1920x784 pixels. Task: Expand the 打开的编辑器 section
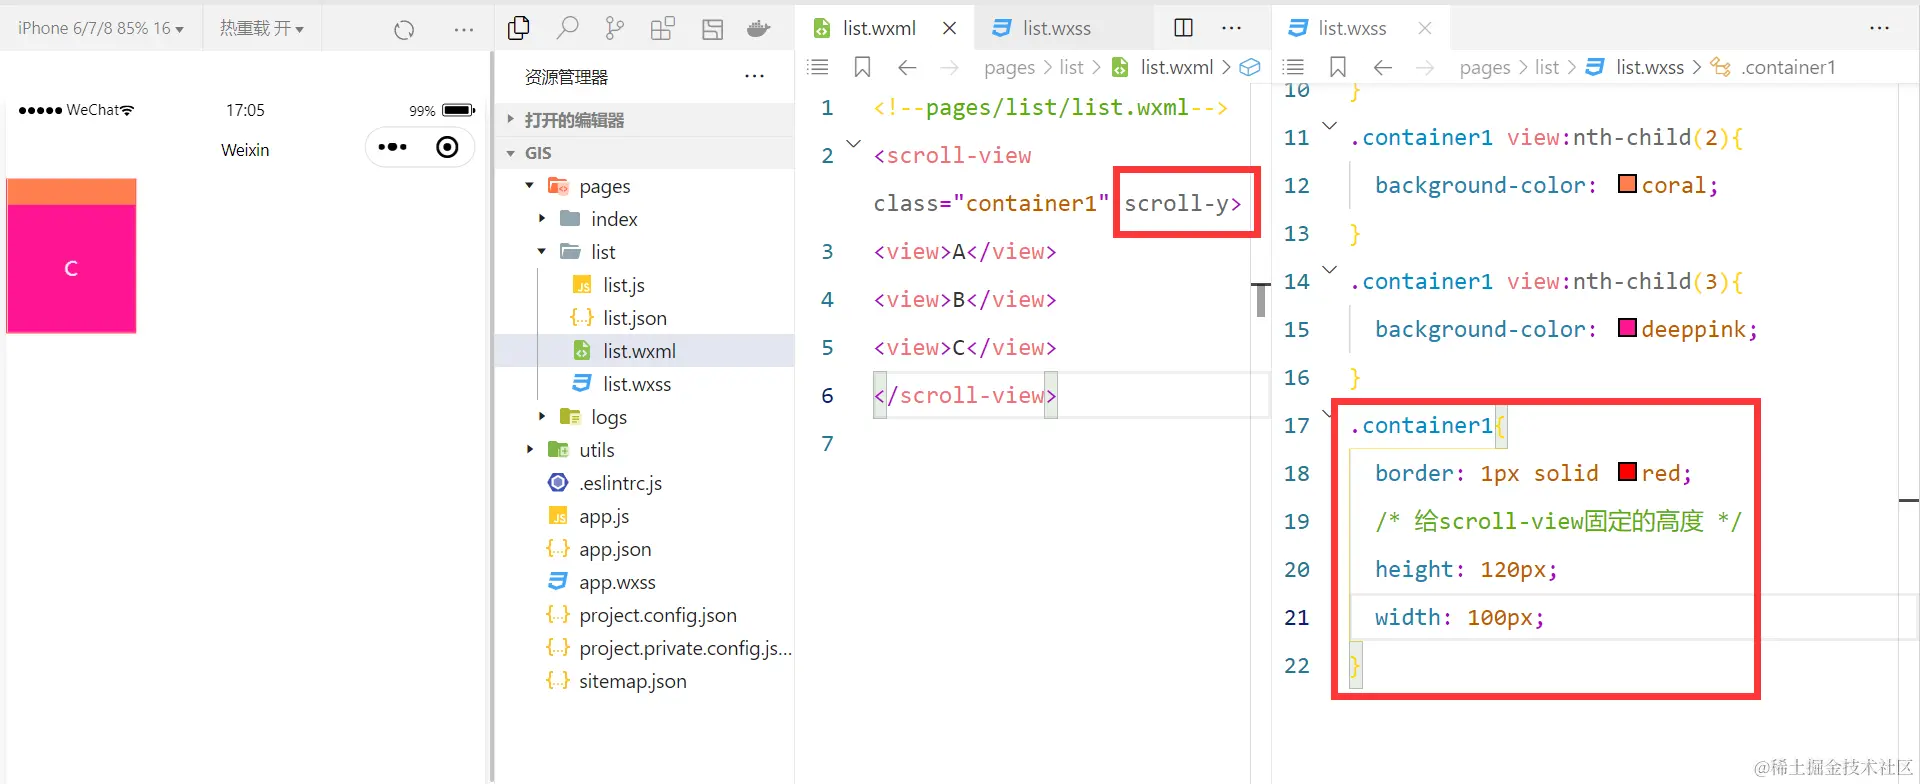click(x=644, y=120)
